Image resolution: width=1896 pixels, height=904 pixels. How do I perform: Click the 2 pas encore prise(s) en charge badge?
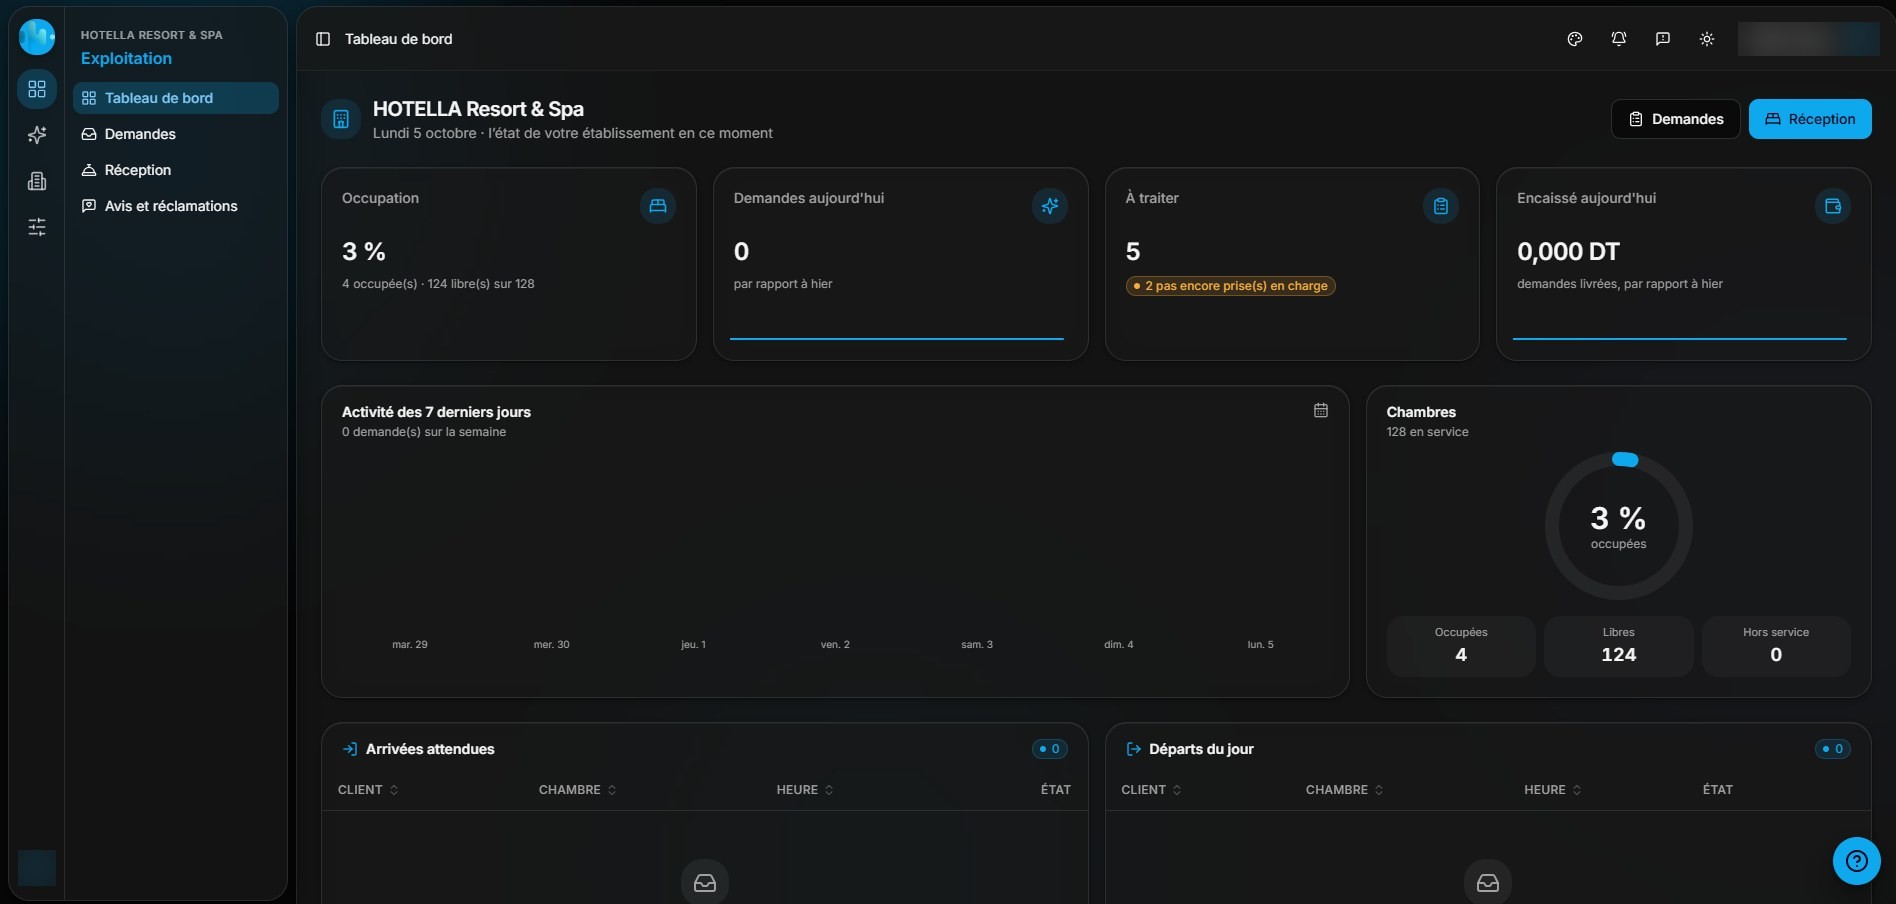[x=1231, y=286]
